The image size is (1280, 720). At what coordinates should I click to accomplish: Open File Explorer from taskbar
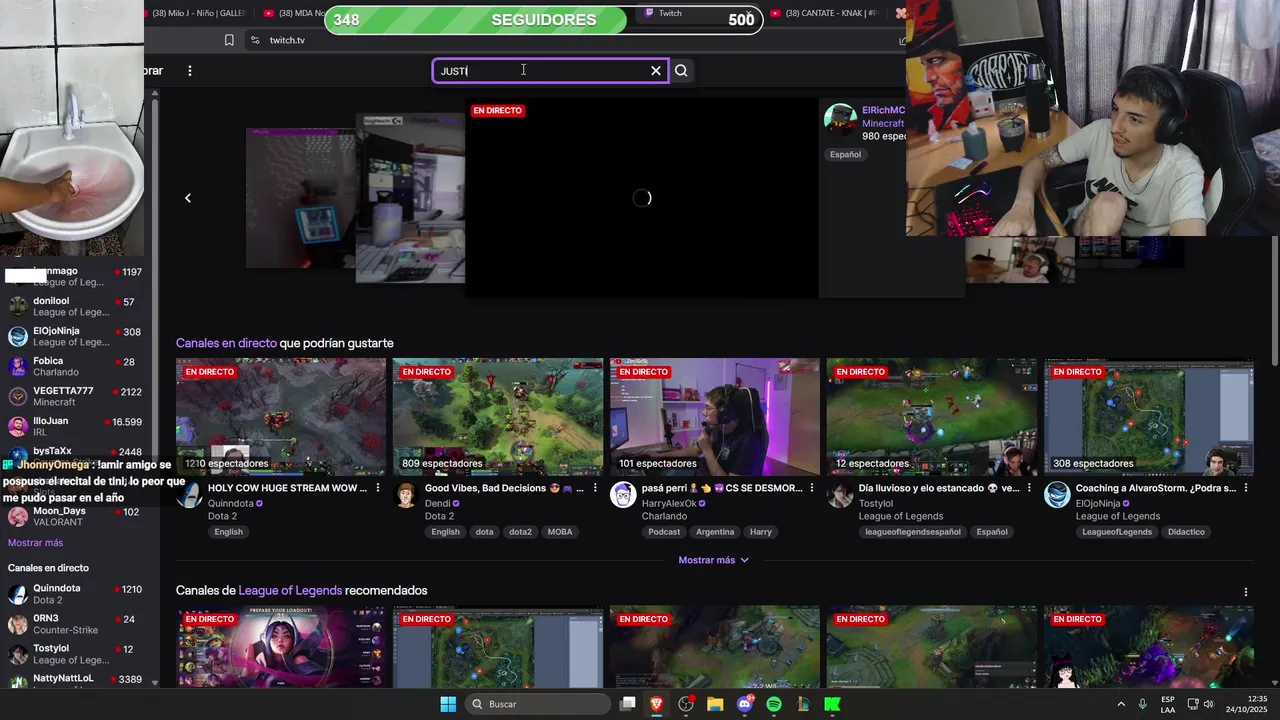click(x=715, y=704)
